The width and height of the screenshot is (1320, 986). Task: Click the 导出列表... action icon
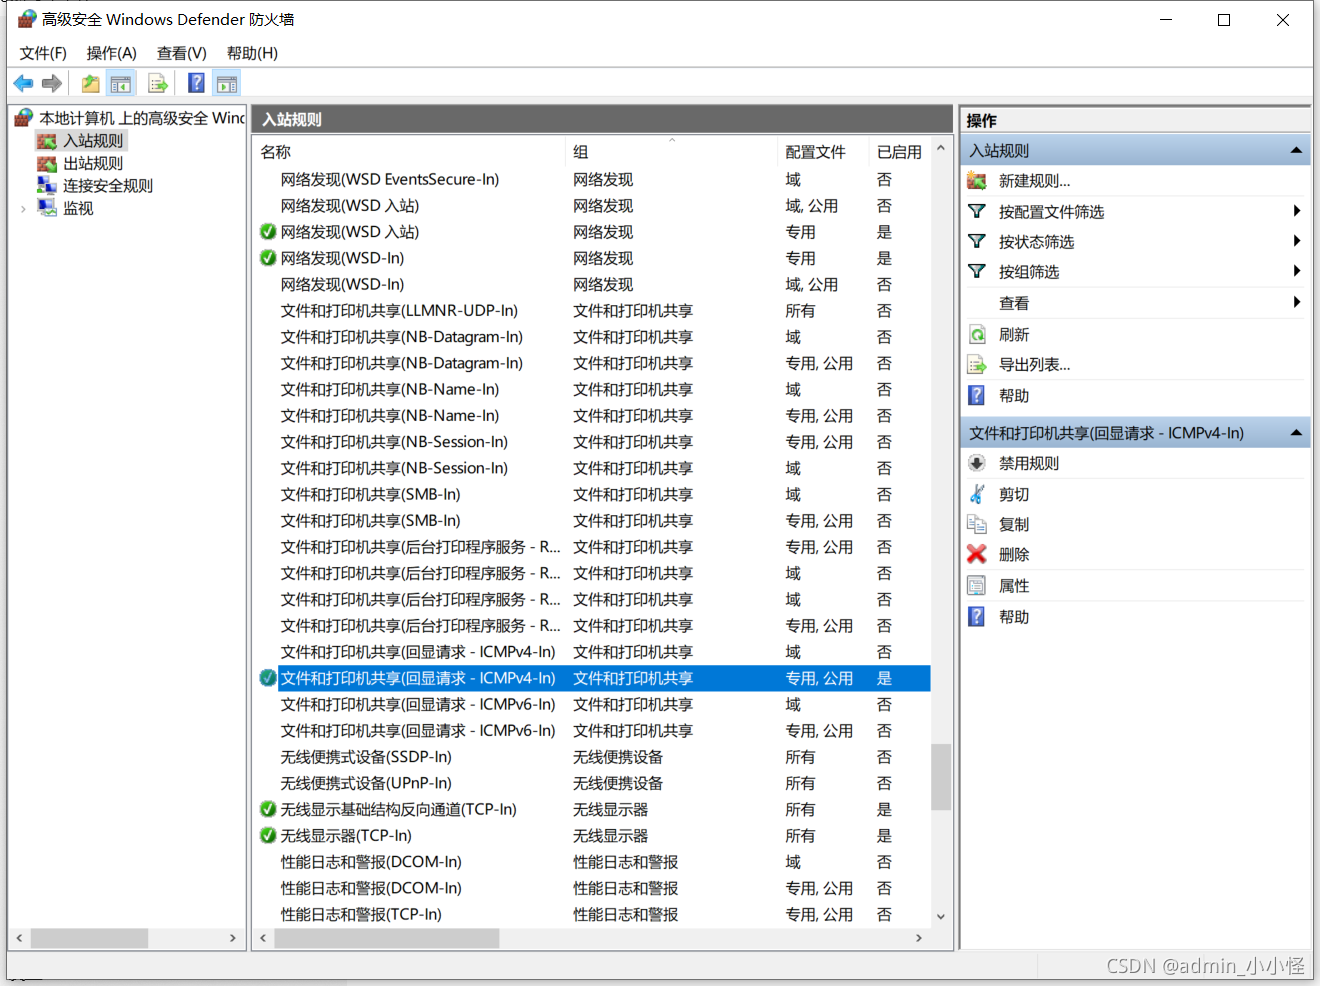[977, 365]
